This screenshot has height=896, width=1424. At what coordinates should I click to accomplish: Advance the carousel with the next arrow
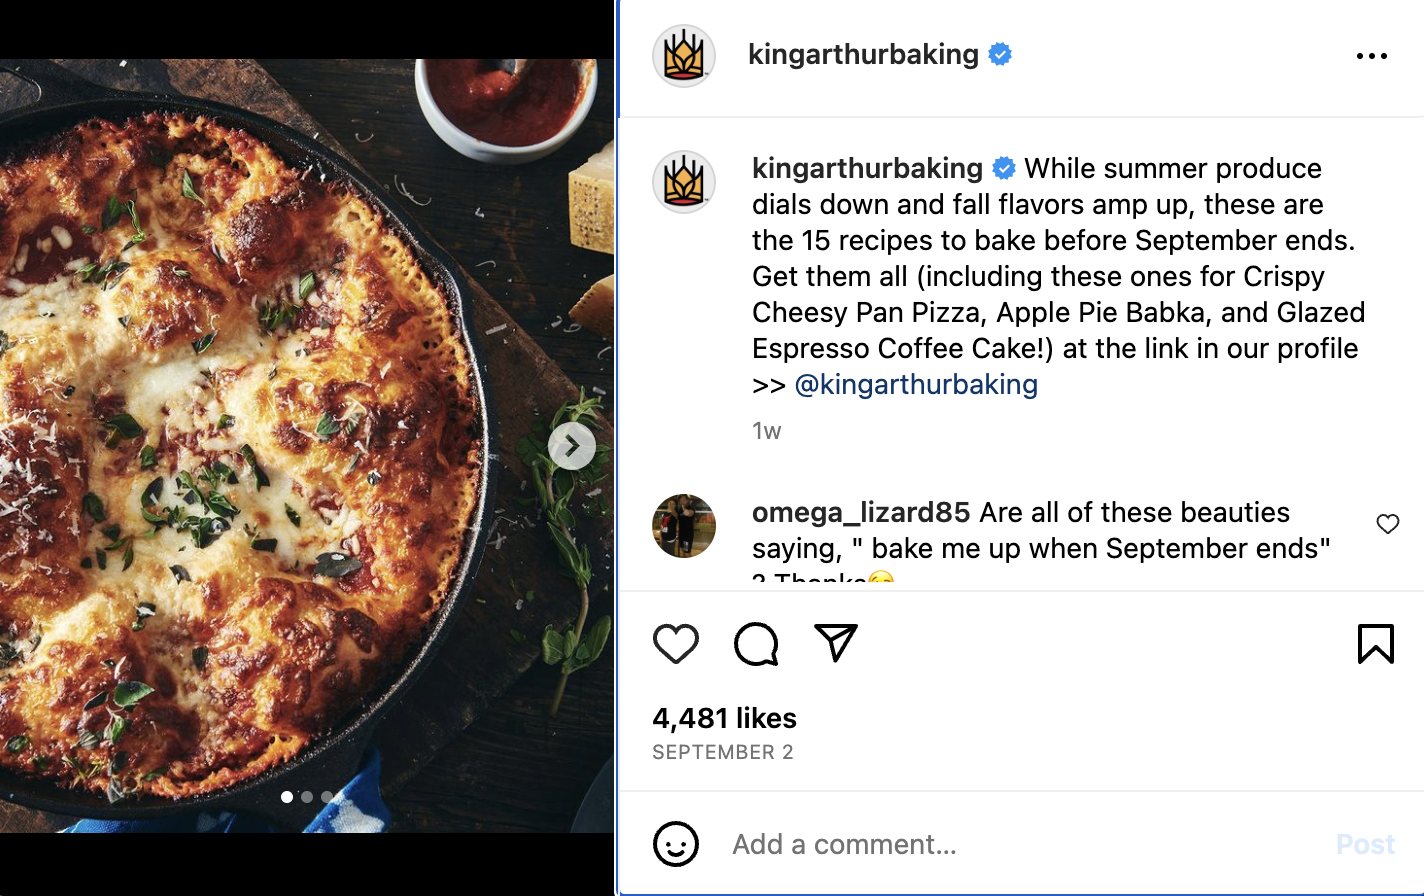tap(571, 446)
